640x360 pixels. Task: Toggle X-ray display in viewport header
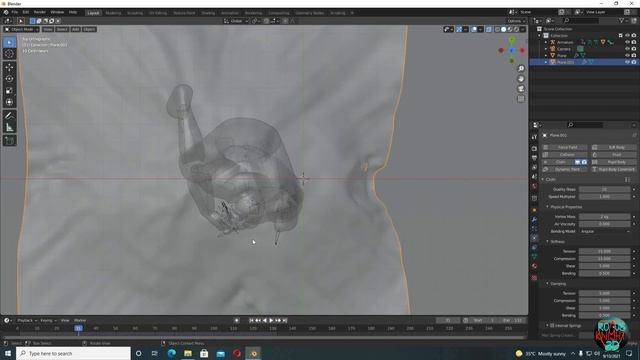point(489,29)
